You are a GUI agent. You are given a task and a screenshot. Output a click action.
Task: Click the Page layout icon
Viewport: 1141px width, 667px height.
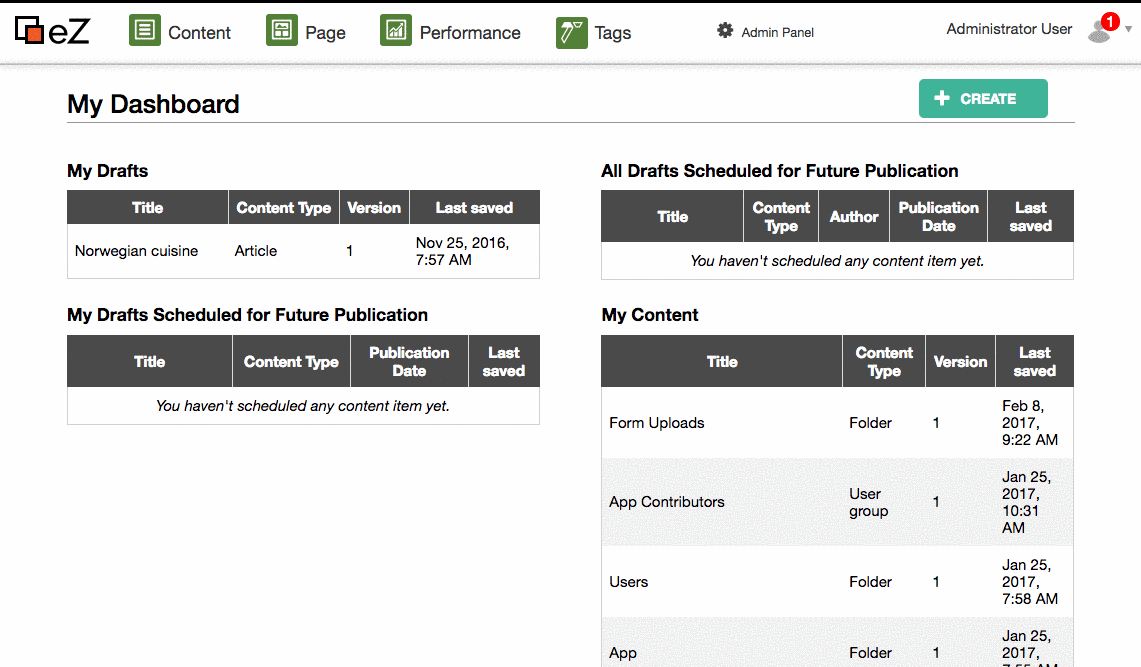click(282, 31)
